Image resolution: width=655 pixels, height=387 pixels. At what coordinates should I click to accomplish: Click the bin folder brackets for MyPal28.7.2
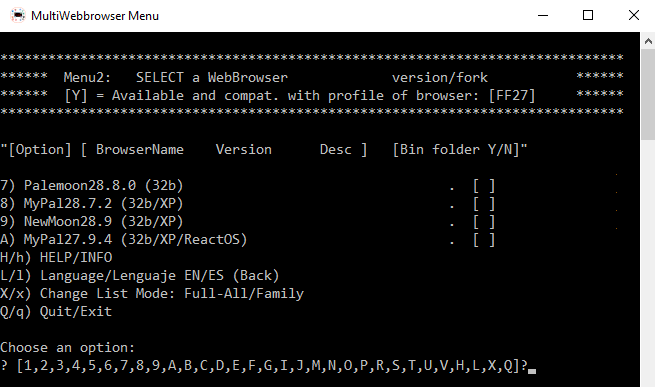pos(484,204)
